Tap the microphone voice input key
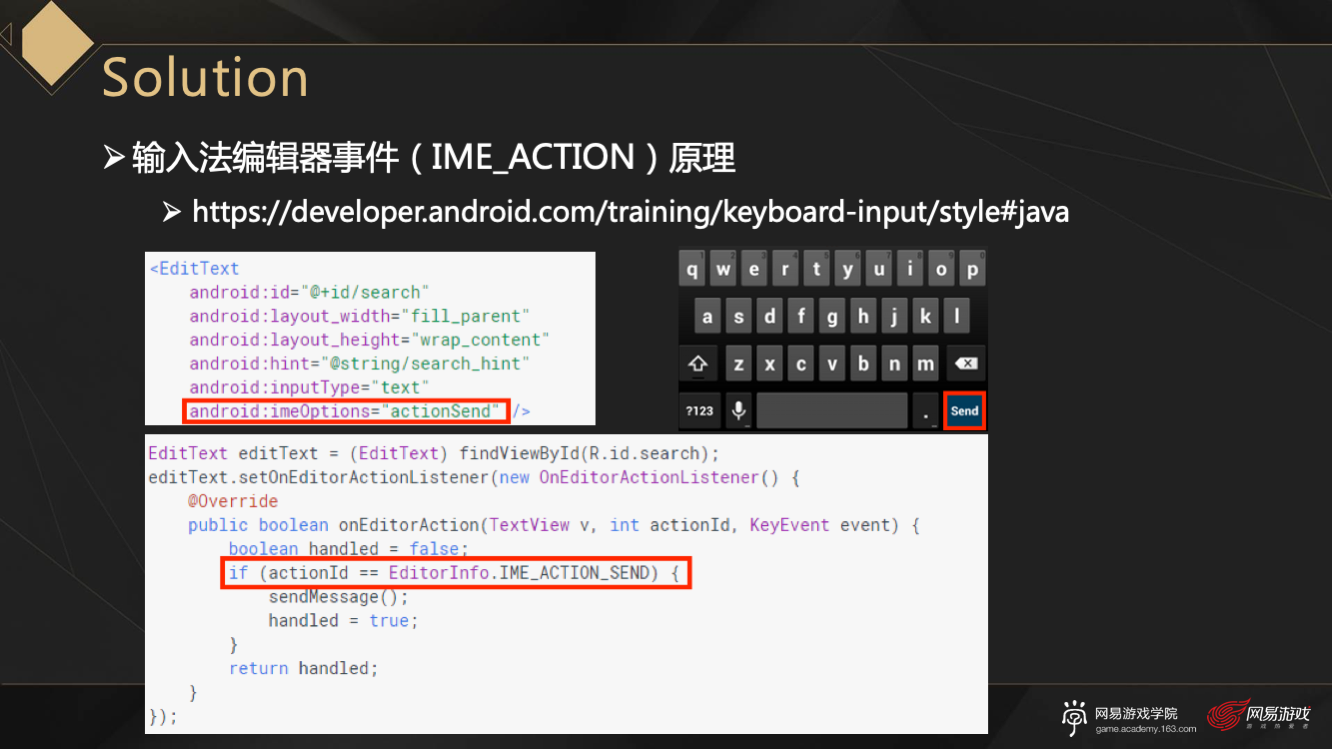The width and height of the screenshot is (1332, 749). coord(740,411)
